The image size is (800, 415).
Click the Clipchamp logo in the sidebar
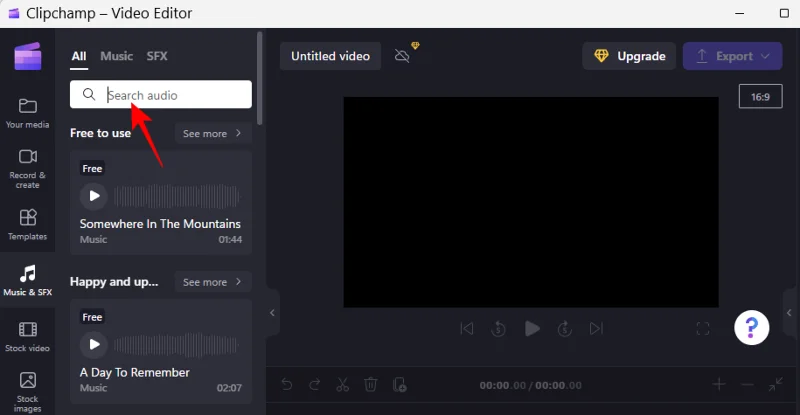[x=28, y=56]
